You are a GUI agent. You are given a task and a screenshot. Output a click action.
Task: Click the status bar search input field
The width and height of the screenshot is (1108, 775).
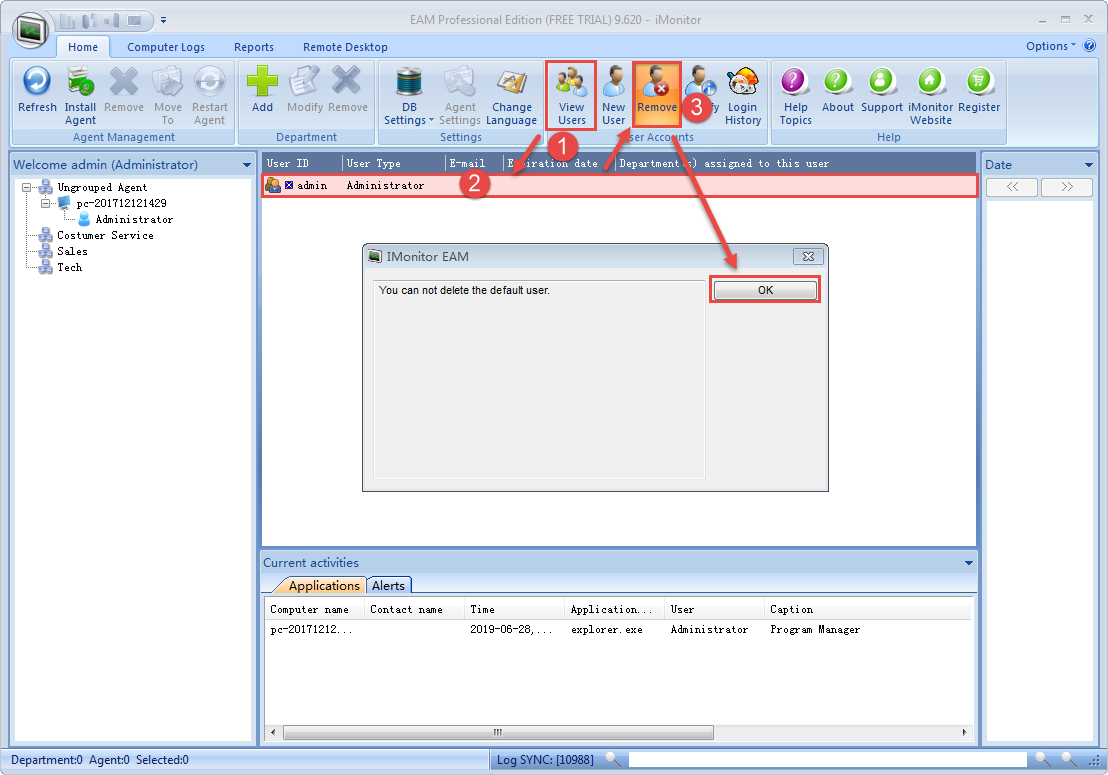click(x=827, y=759)
